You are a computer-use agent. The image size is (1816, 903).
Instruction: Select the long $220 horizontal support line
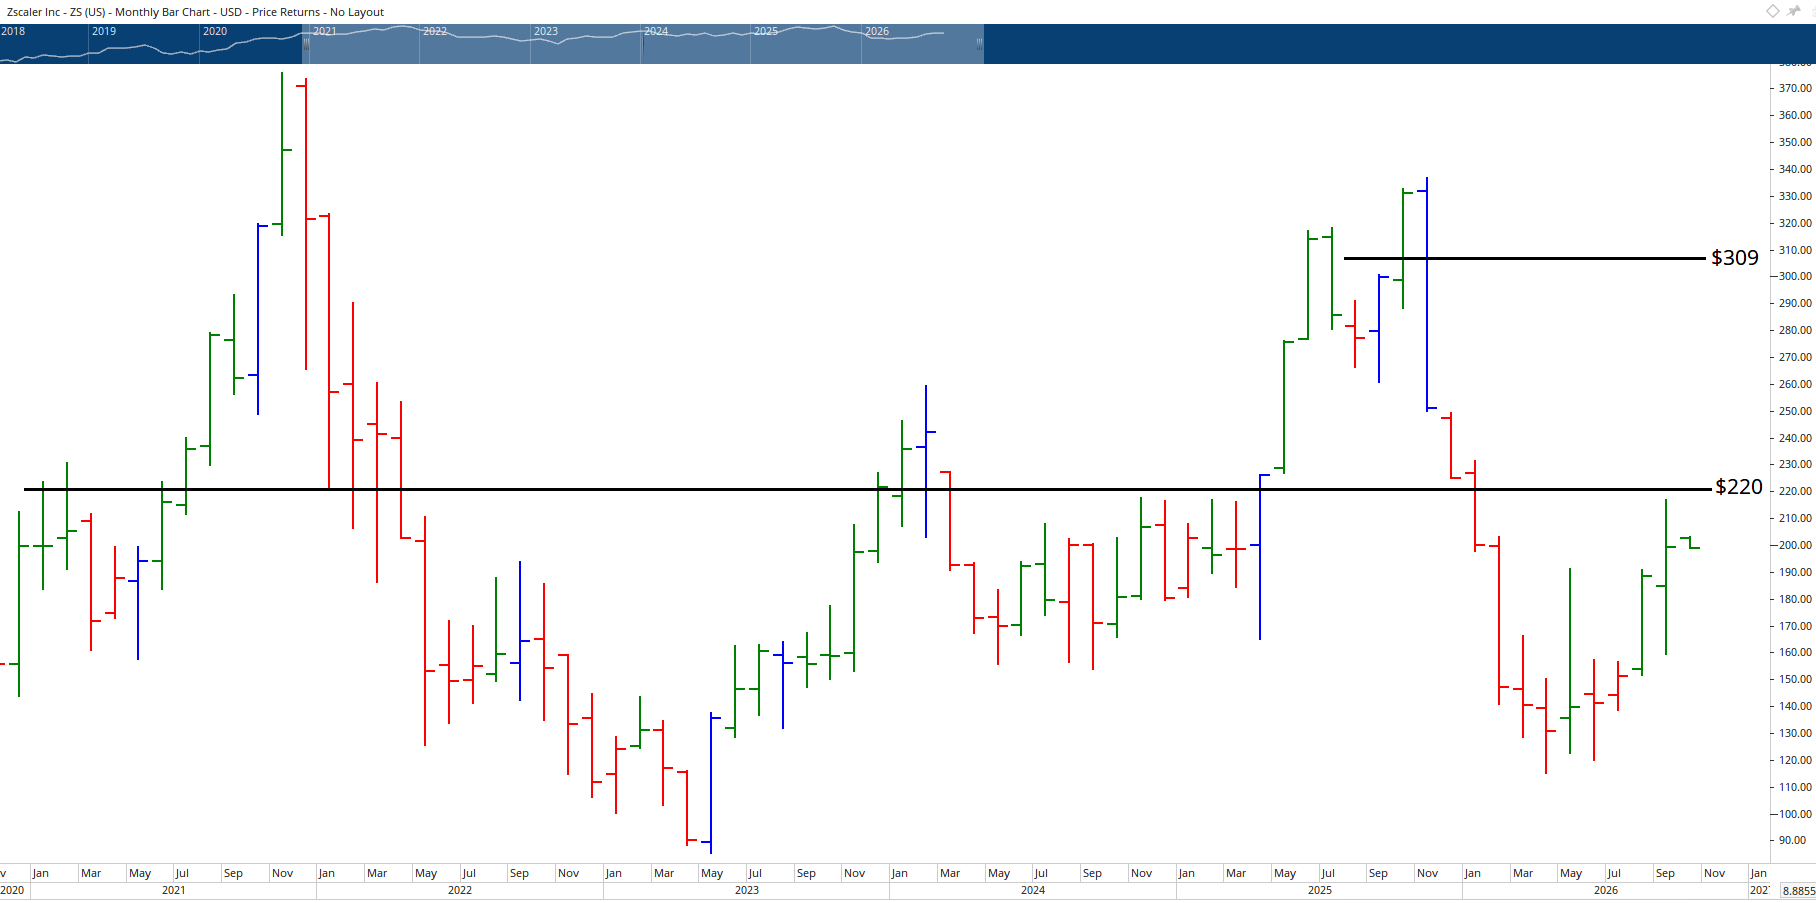867,489
